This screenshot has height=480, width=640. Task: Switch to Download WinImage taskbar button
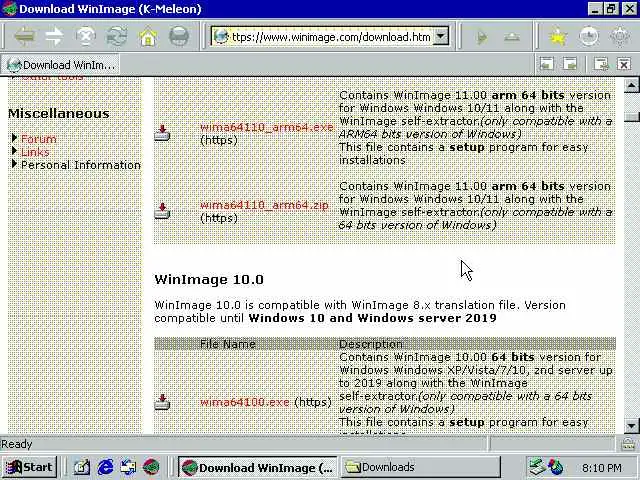coord(258,467)
